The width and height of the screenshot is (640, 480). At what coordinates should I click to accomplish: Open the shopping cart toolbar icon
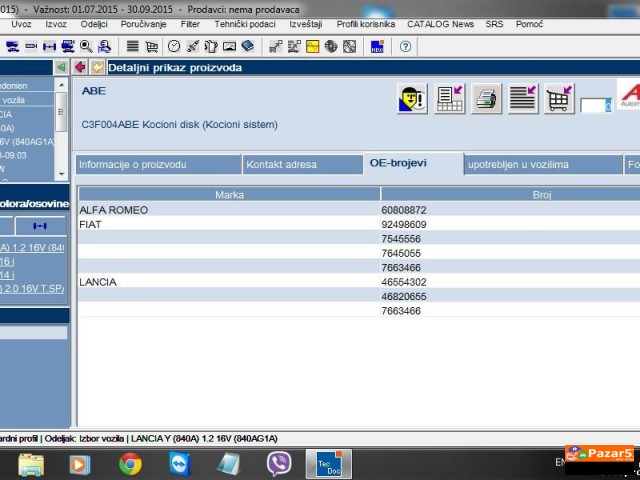pos(151,47)
